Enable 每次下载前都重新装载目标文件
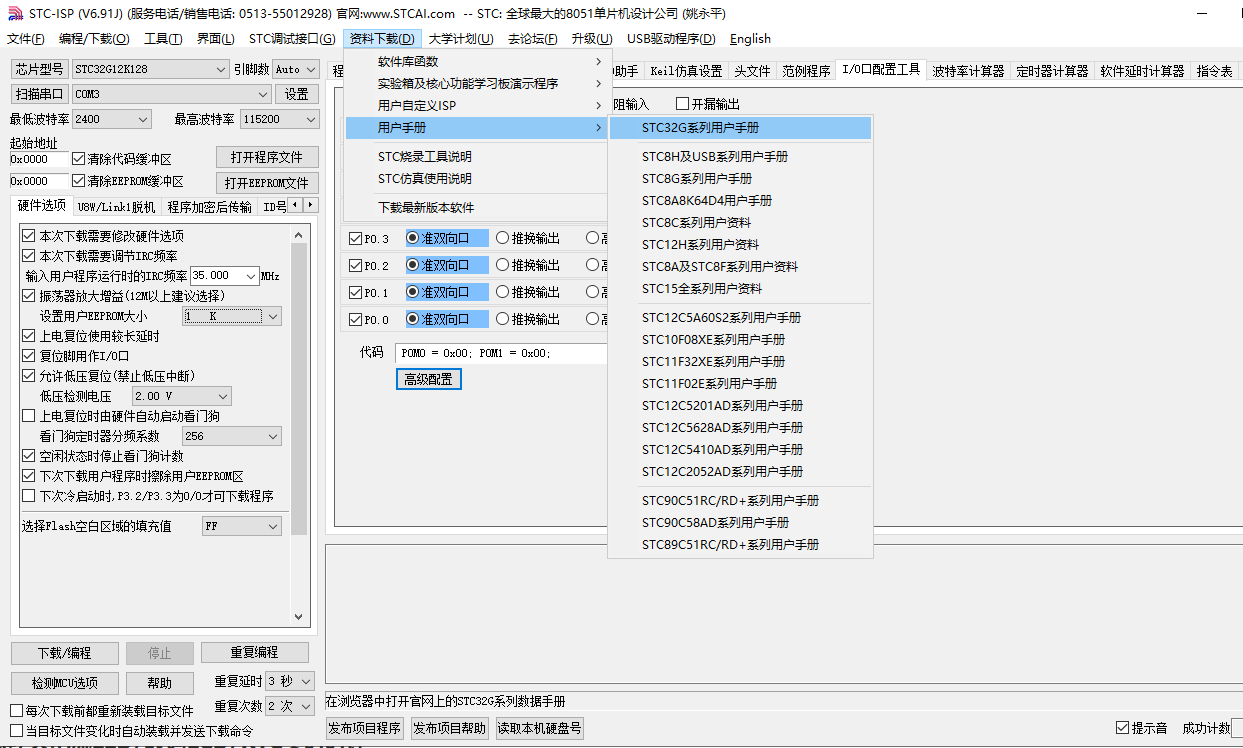 point(16,711)
